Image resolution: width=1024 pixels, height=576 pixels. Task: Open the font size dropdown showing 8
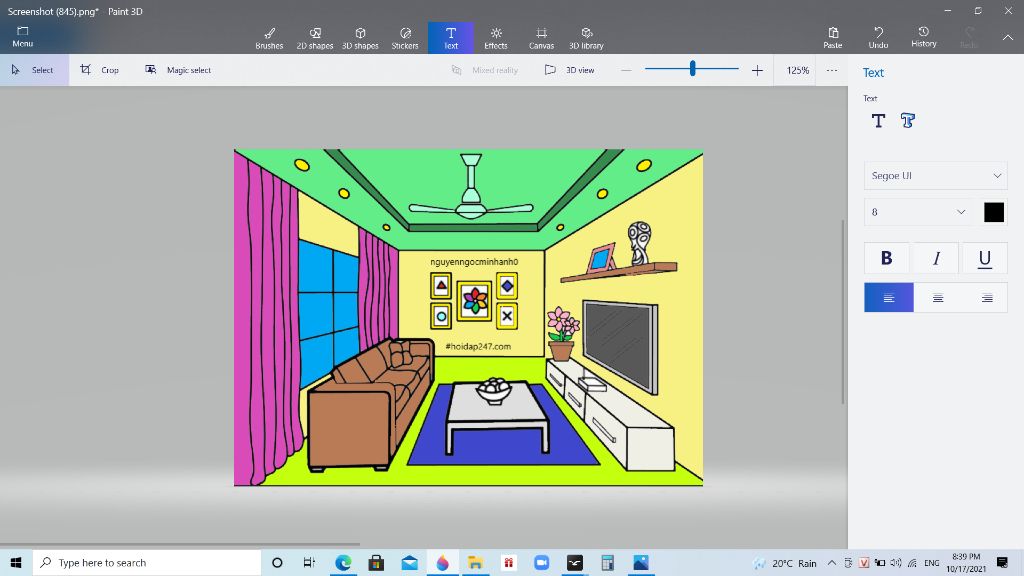tap(918, 212)
